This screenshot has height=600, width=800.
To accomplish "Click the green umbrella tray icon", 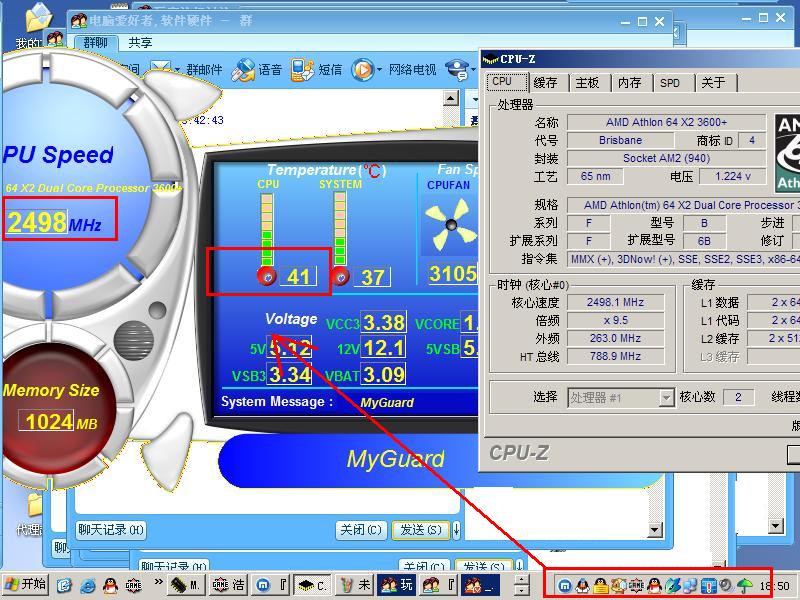I will tap(744, 585).
